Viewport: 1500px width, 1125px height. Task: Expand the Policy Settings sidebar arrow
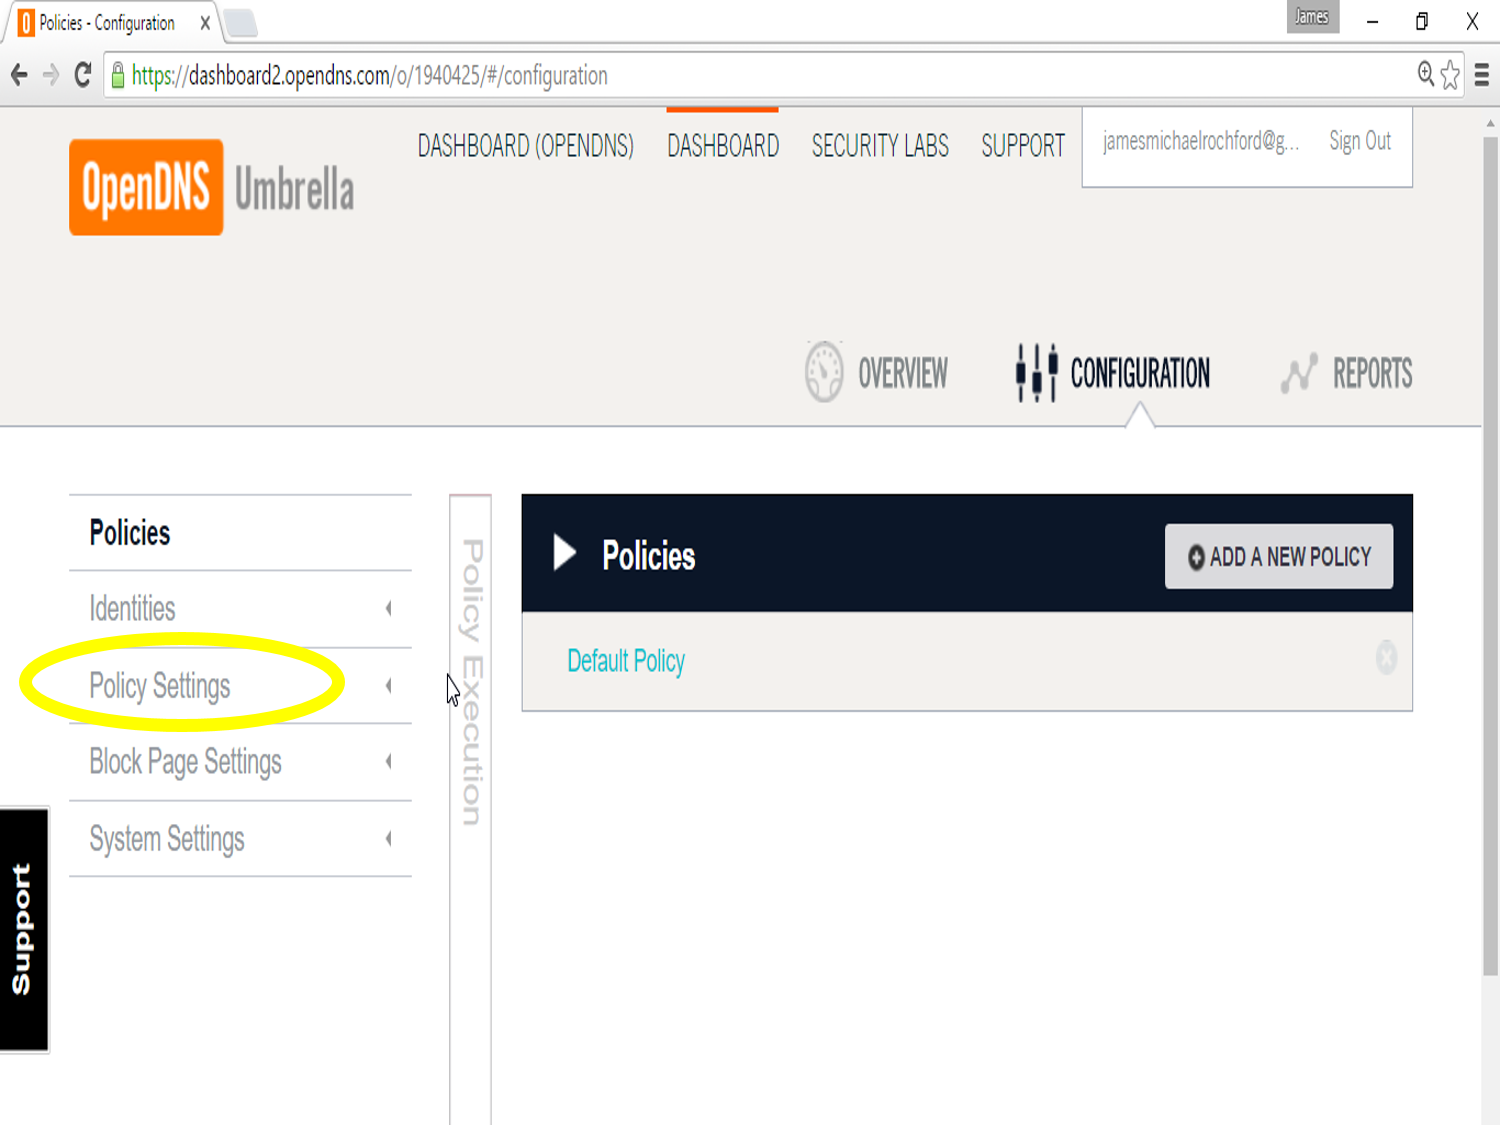tap(388, 686)
